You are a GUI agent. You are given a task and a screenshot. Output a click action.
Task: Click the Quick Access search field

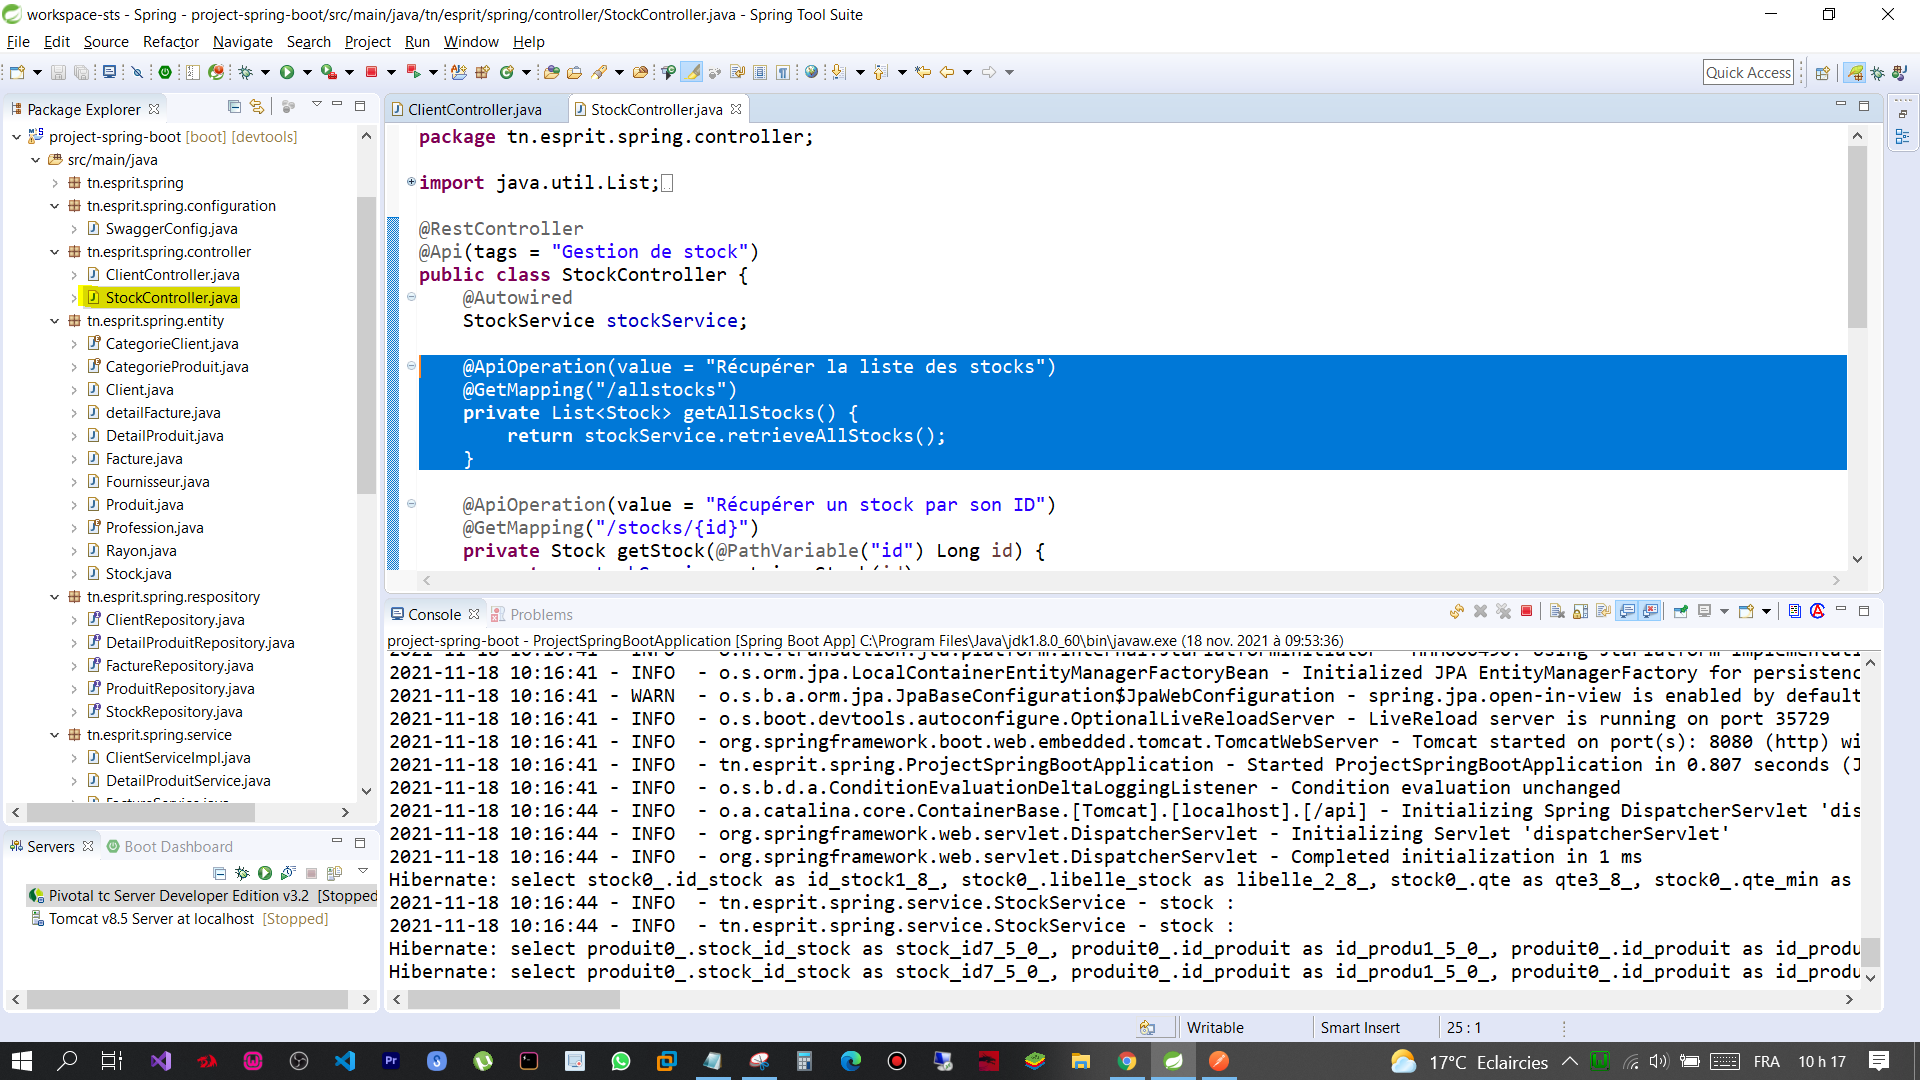1748,72
